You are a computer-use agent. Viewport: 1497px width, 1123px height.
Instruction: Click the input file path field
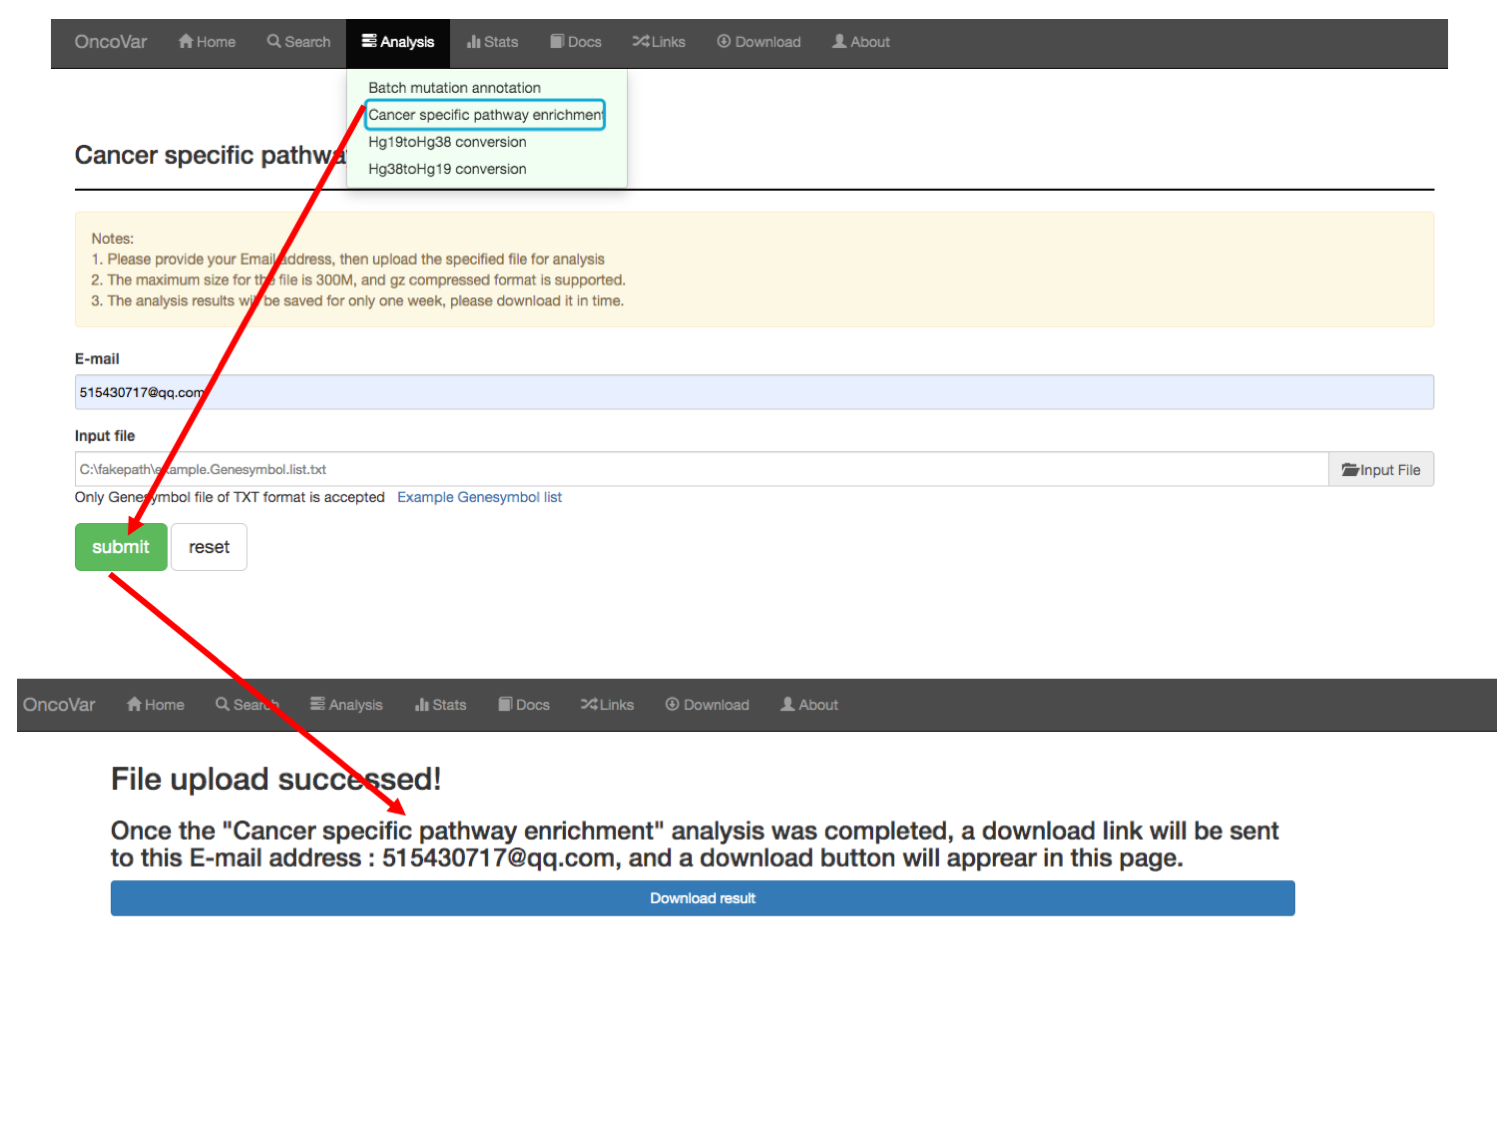click(x=701, y=469)
